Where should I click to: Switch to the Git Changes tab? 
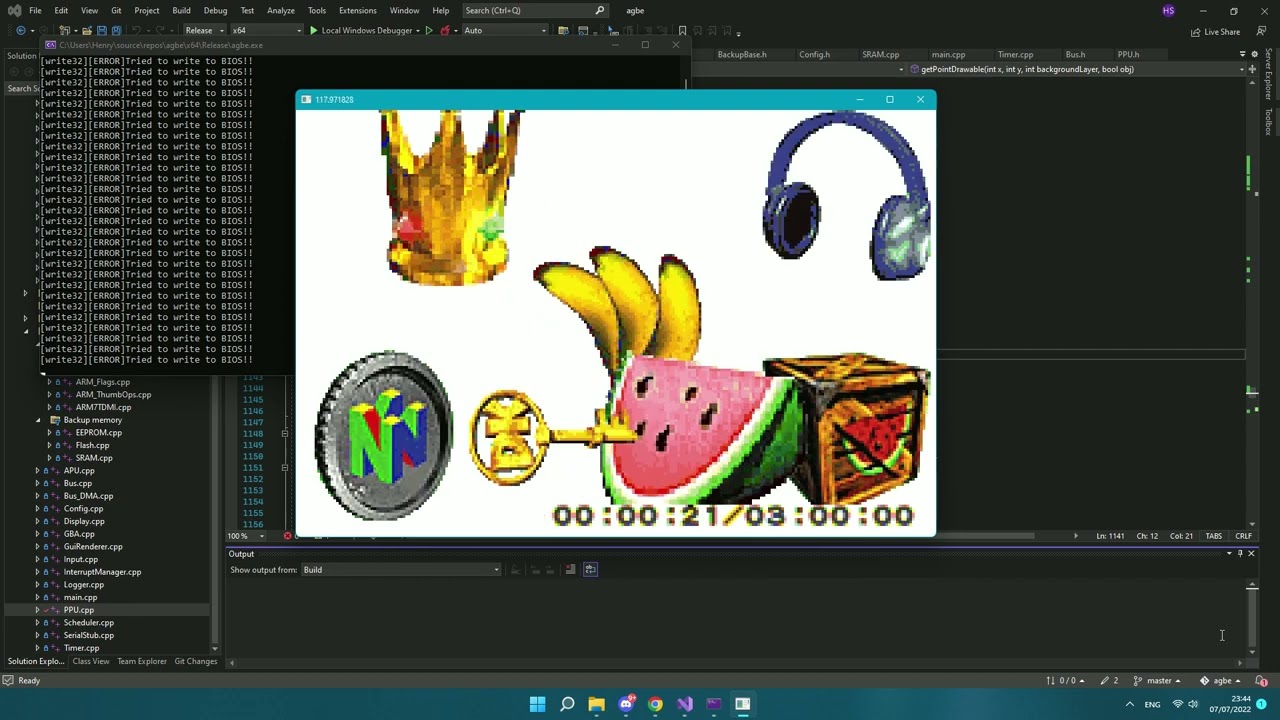pyautogui.click(x=195, y=661)
